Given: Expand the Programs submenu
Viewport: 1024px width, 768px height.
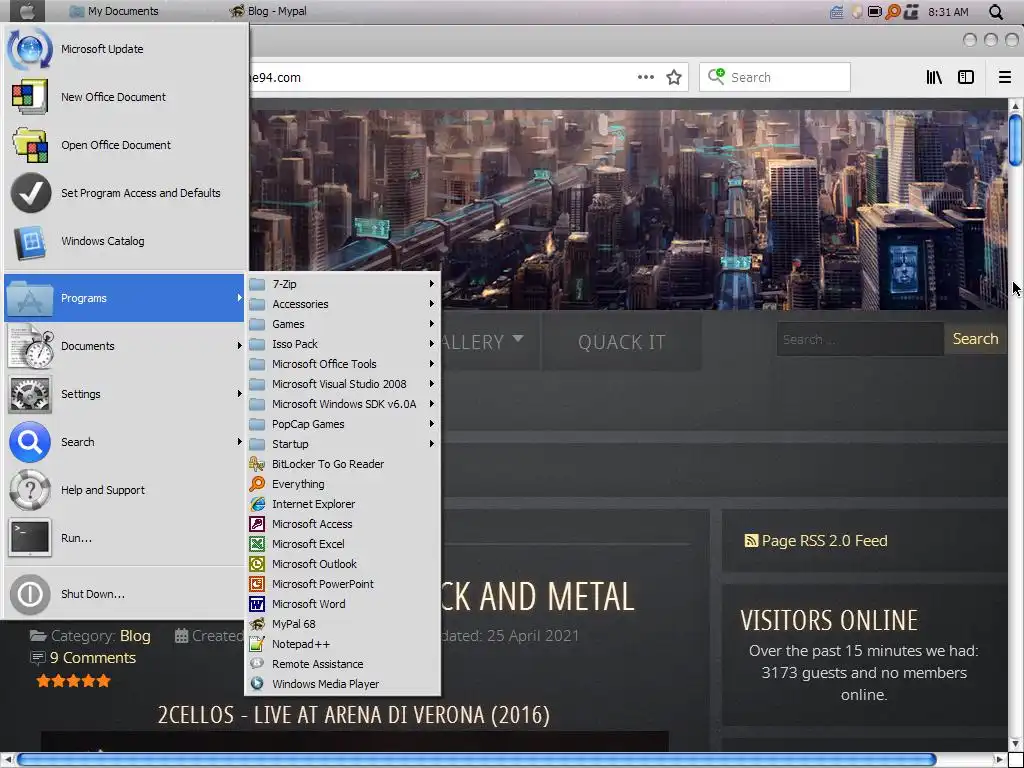Looking at the screenshot, I should 124,298.
